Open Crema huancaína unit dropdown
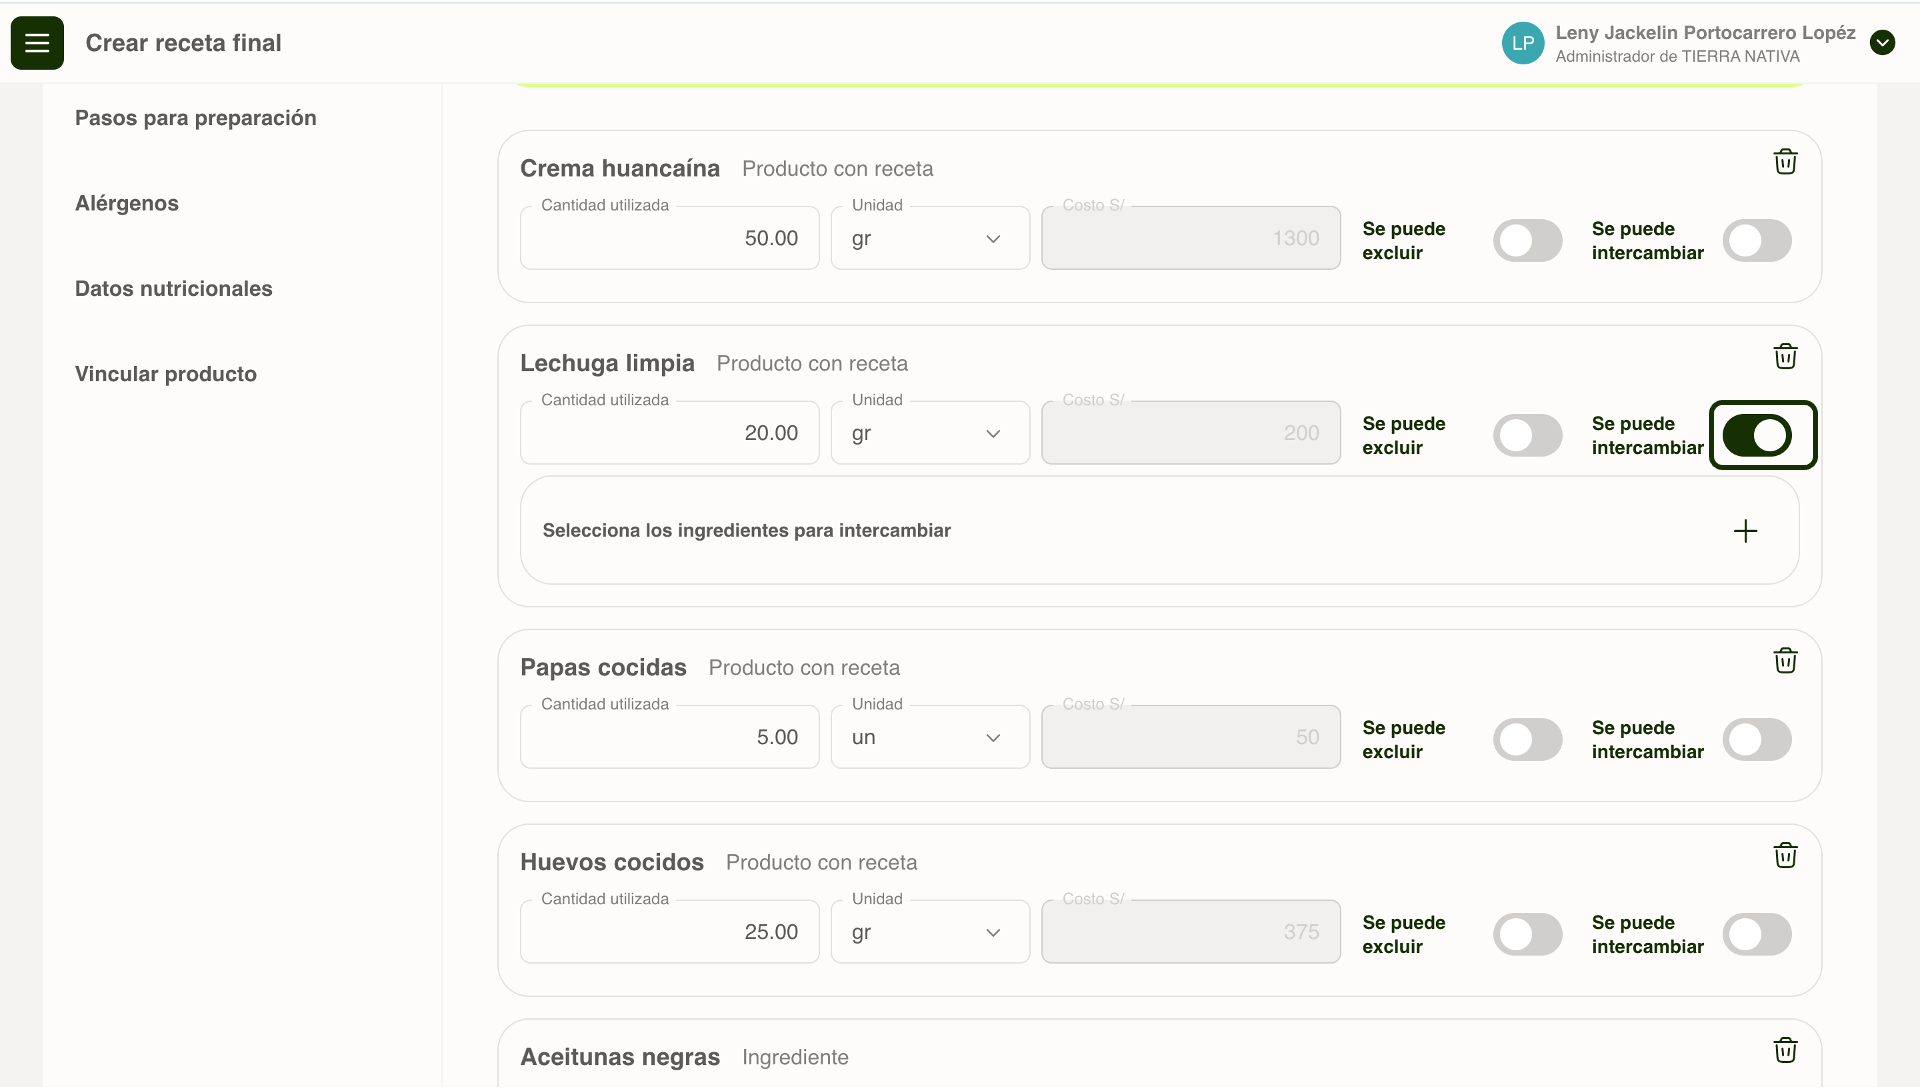1920x1088 pixels. (x=929, y=239)
